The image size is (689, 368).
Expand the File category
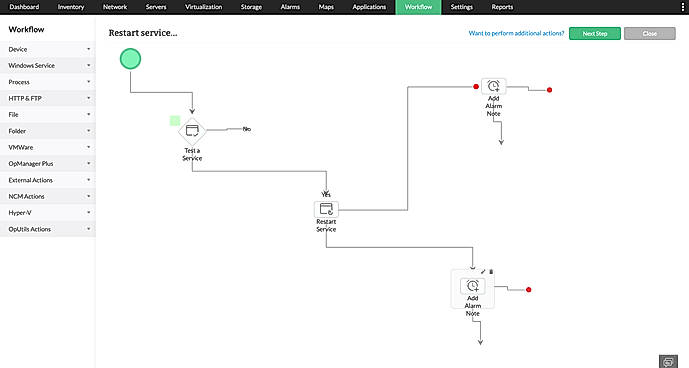(48, 114)
